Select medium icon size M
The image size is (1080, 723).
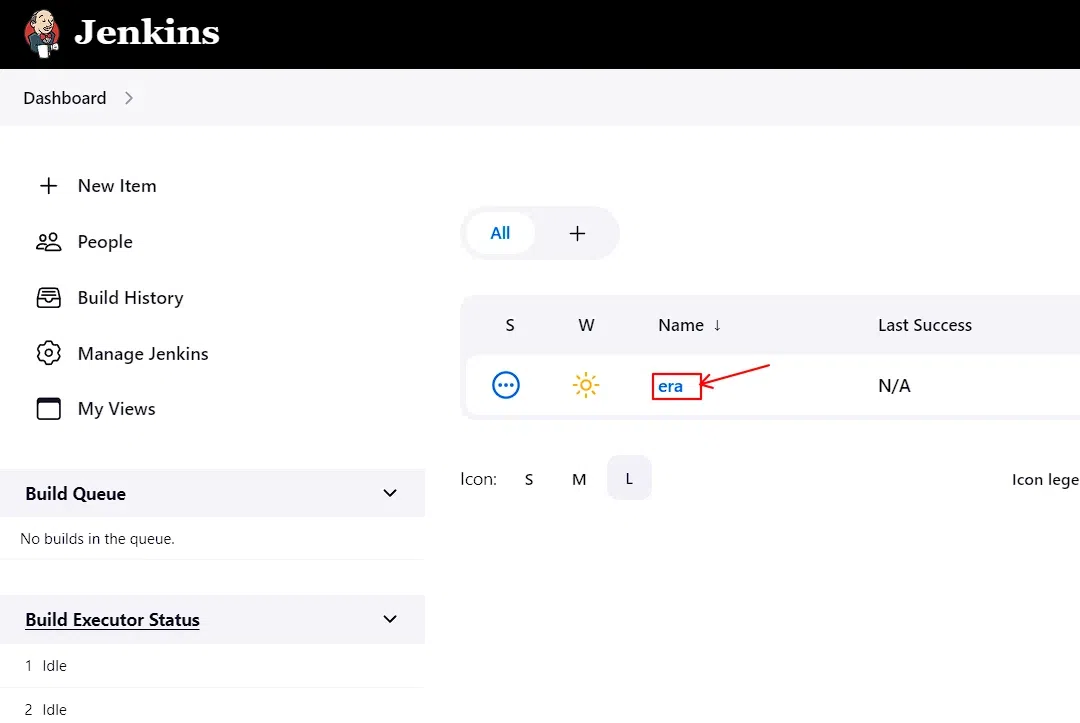pyautogui.click(x=579, y=479)
